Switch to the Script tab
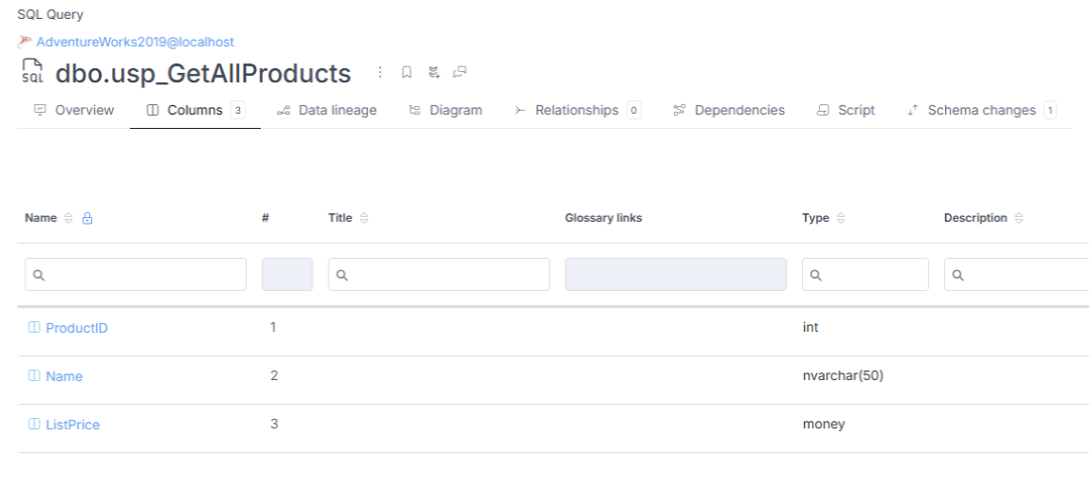This screenshot has height=477, width=1089. tap(846, 110)
